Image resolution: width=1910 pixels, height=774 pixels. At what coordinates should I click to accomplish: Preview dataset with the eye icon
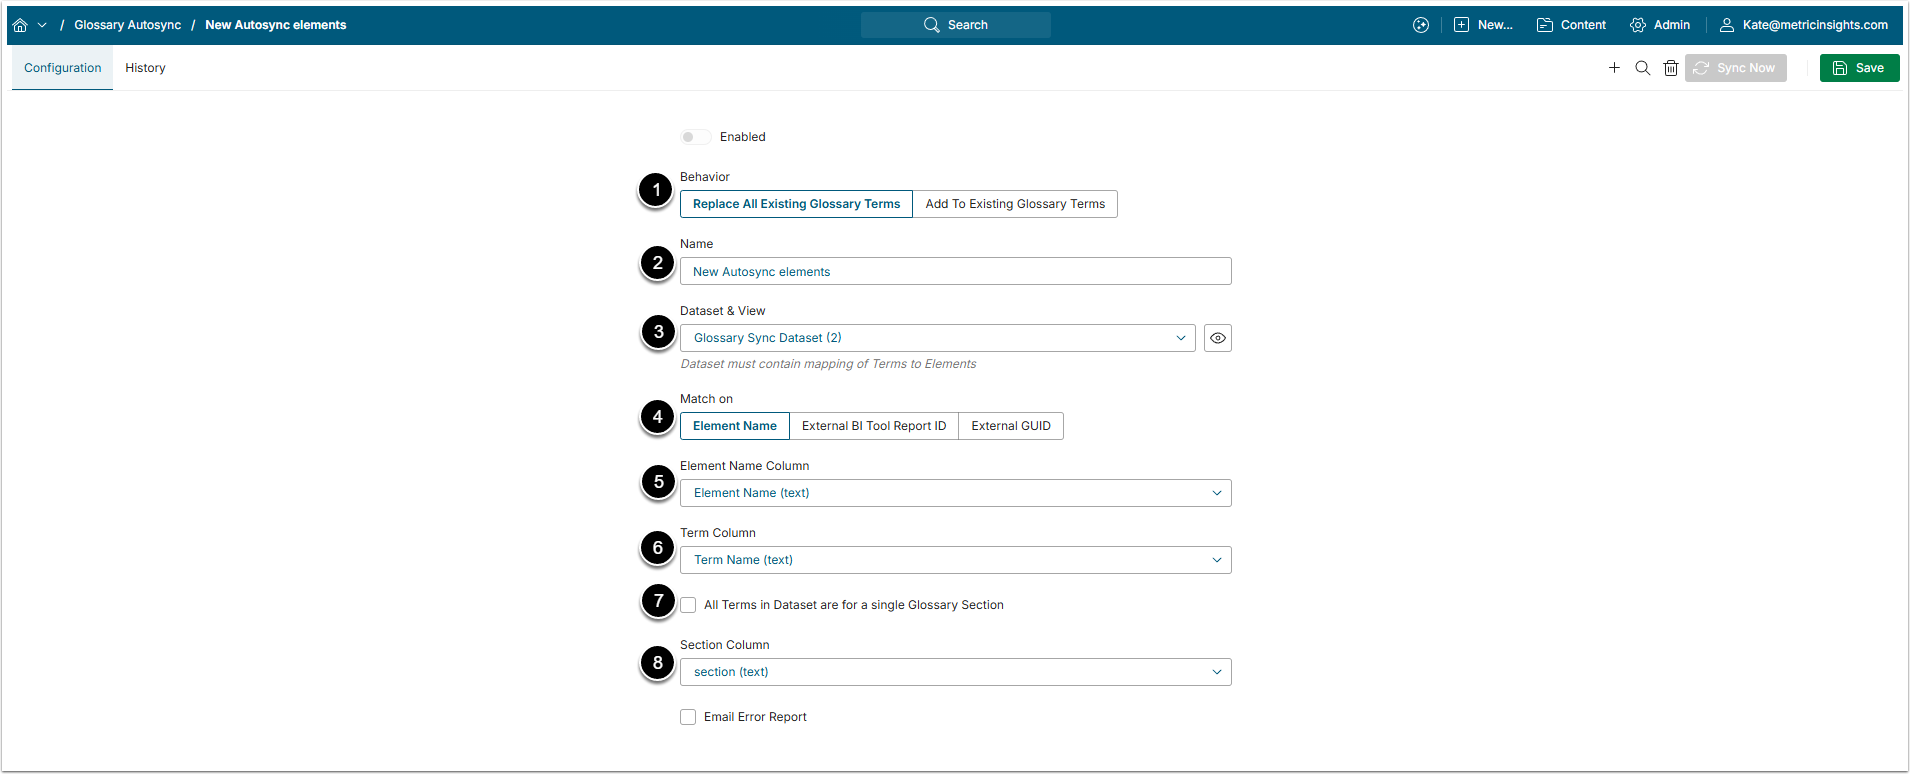[1217, 338]
